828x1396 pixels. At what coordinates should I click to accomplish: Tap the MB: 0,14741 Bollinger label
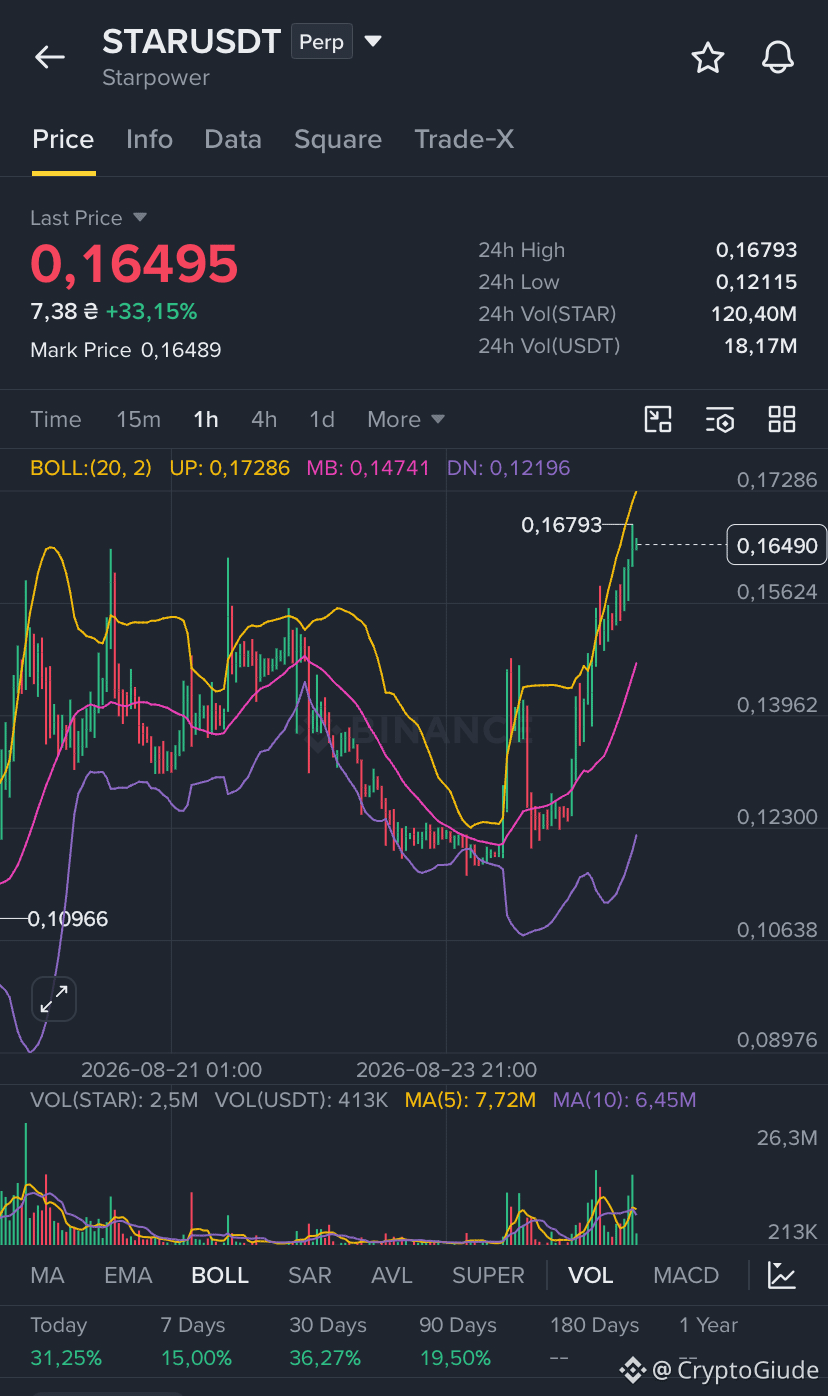(368, 468)
